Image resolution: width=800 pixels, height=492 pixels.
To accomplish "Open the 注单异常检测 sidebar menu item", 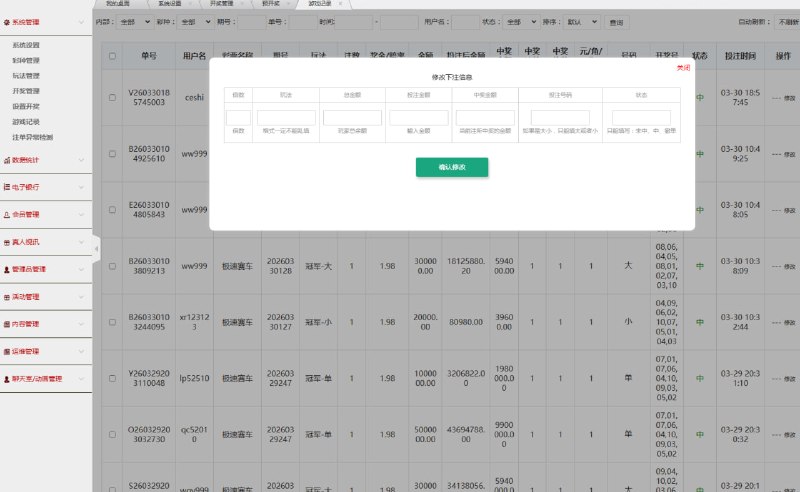I will pos(33,137).
